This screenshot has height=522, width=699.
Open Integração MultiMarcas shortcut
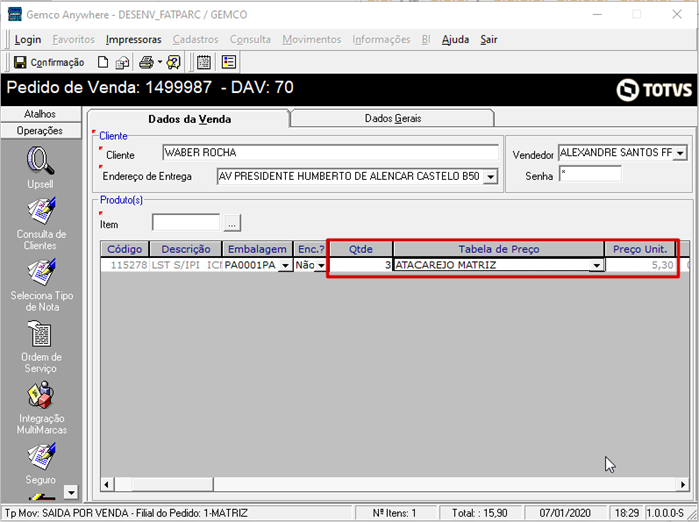(41, 408)
